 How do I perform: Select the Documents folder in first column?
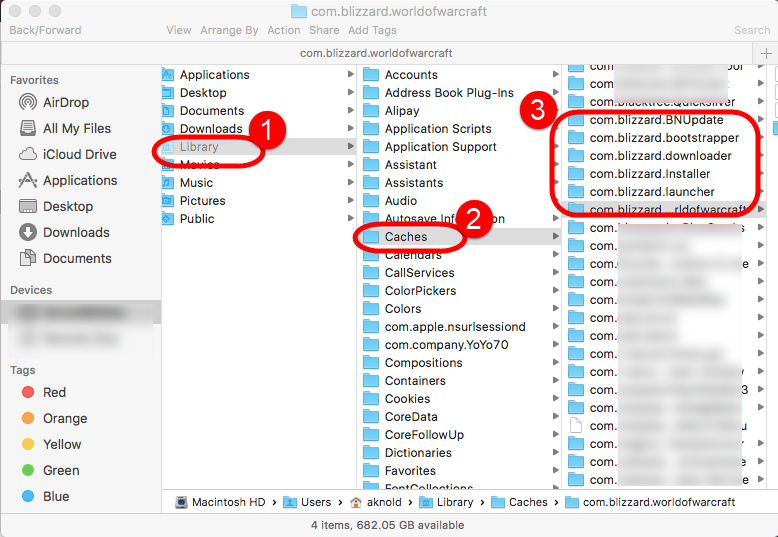coord(259,111)
